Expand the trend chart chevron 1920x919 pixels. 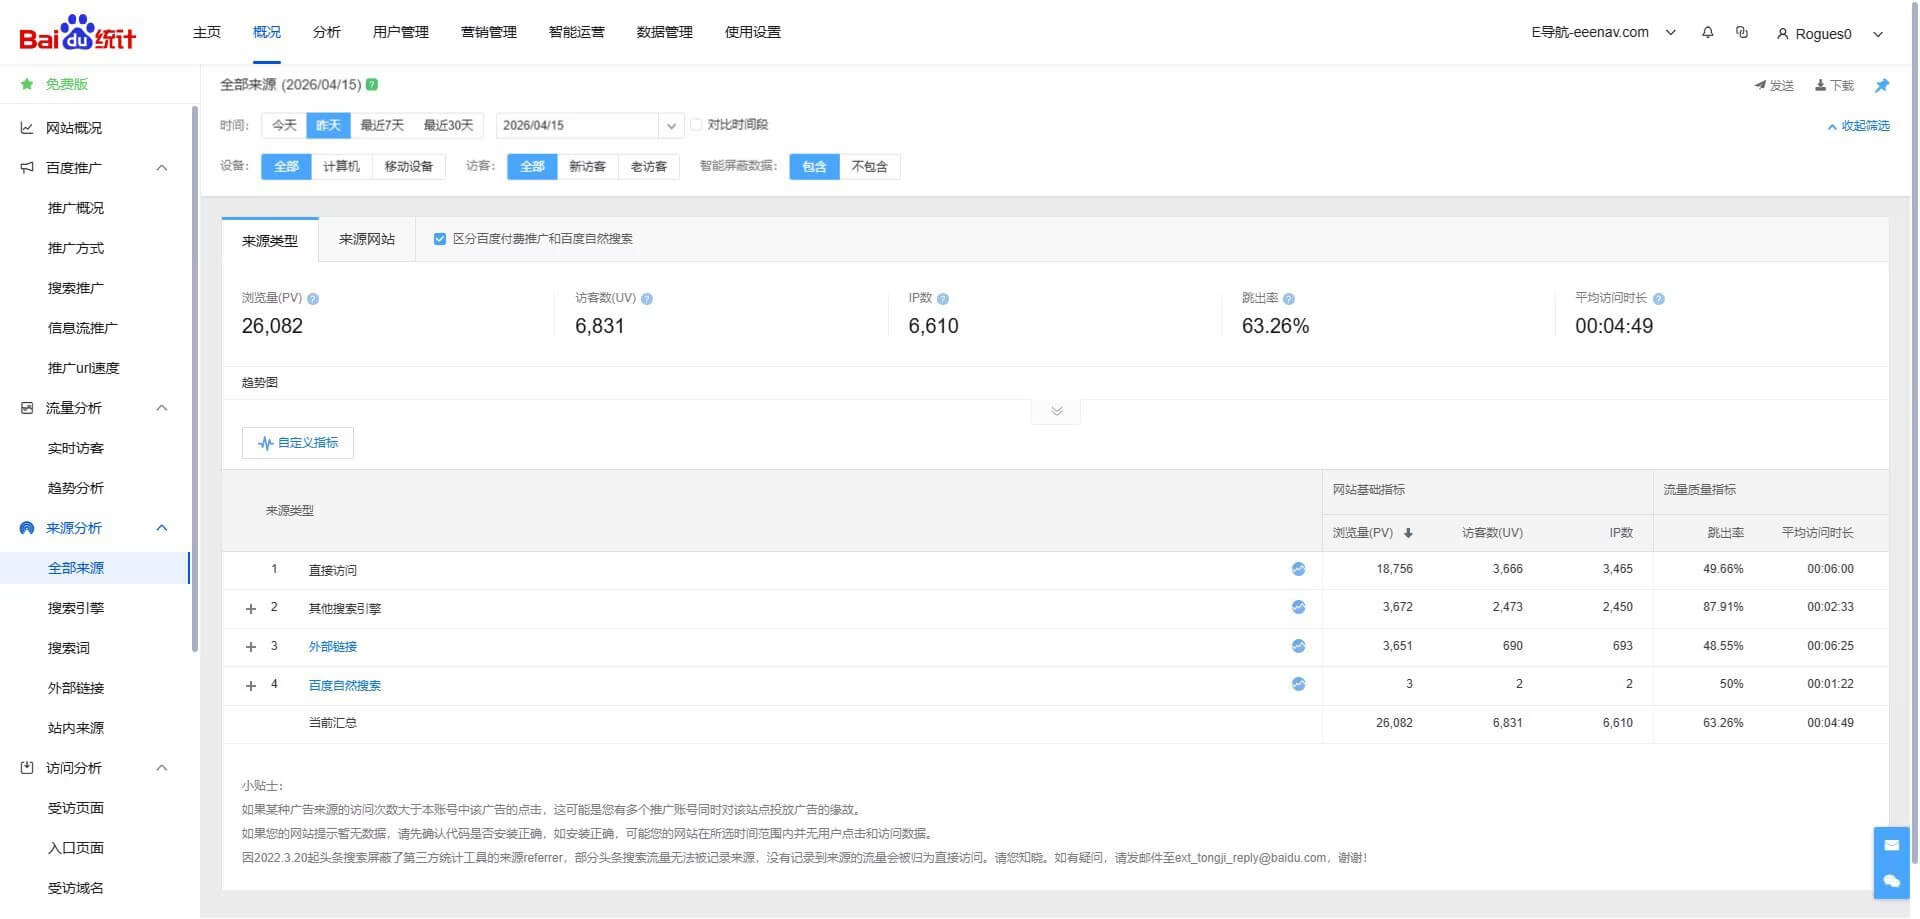[1056, 411]
